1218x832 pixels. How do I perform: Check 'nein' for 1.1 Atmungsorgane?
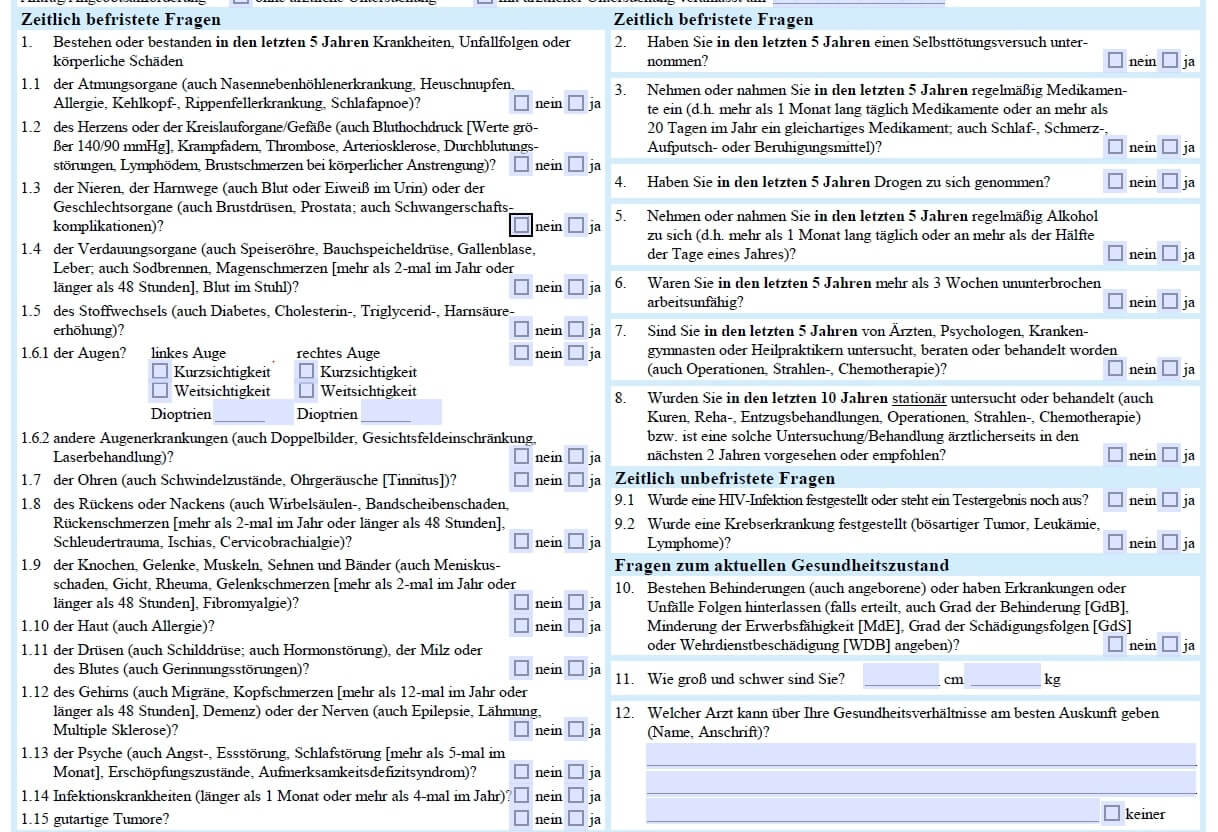coord(522,102)
